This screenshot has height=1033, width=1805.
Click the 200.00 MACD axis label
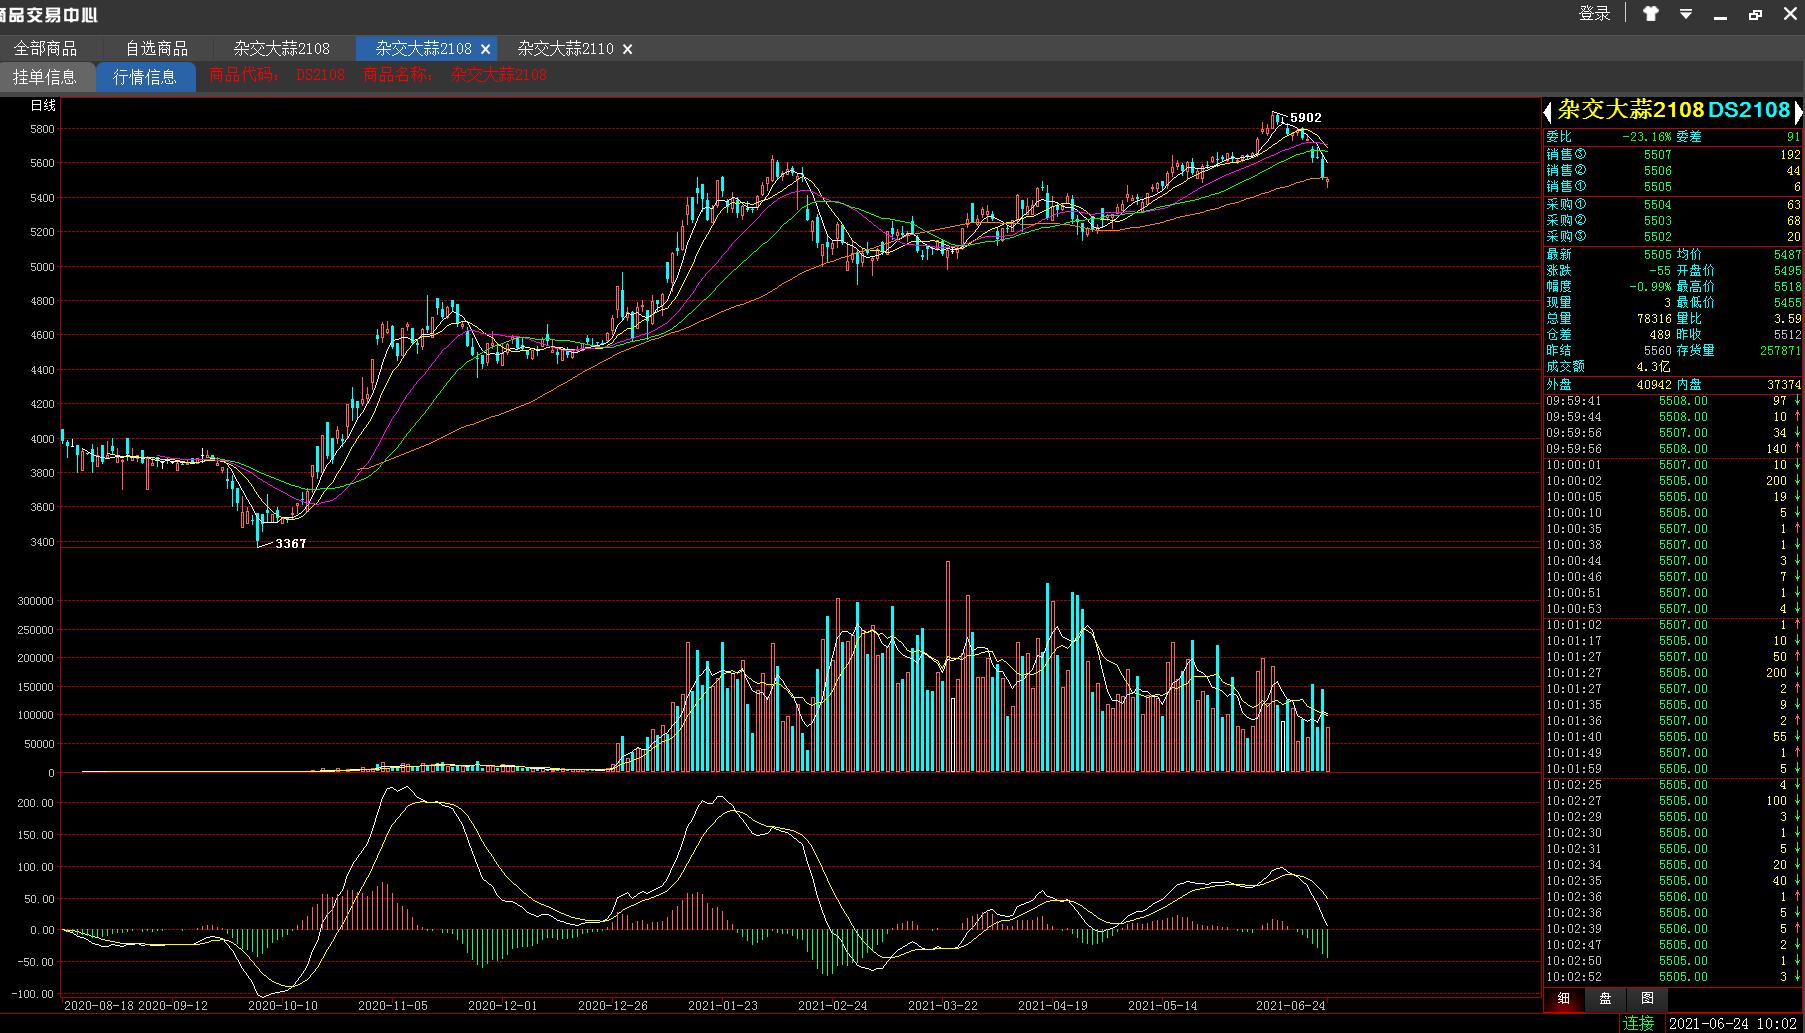pyautogui.click(x=36, y=803)
